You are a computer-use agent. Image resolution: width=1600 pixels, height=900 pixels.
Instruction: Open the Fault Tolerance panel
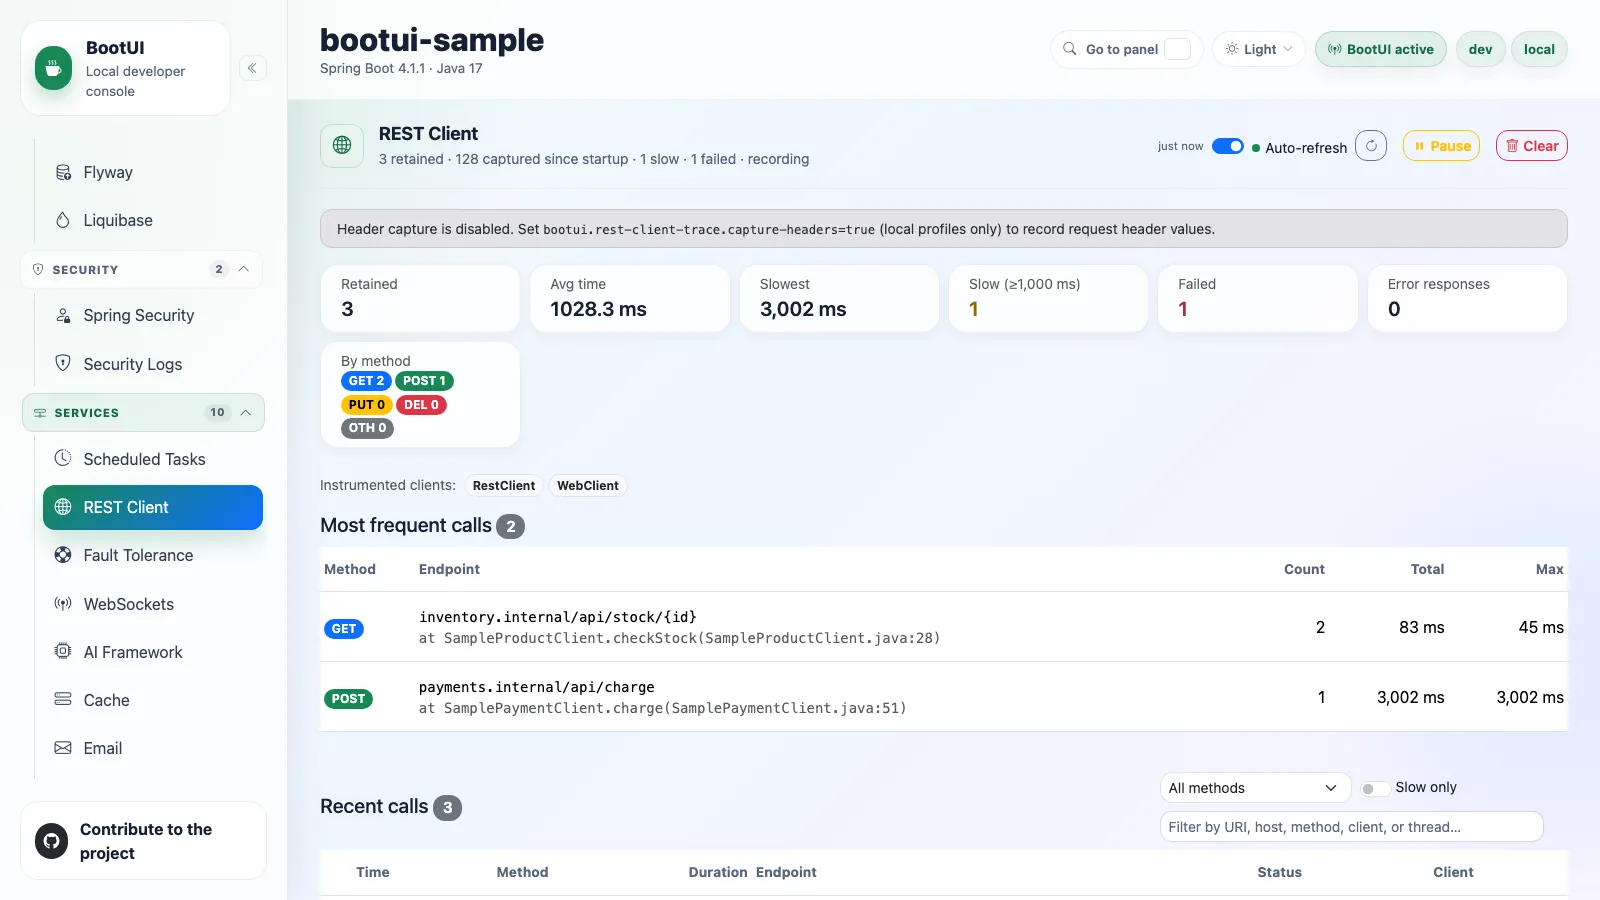pyautogui.click(x=153, y=555)
